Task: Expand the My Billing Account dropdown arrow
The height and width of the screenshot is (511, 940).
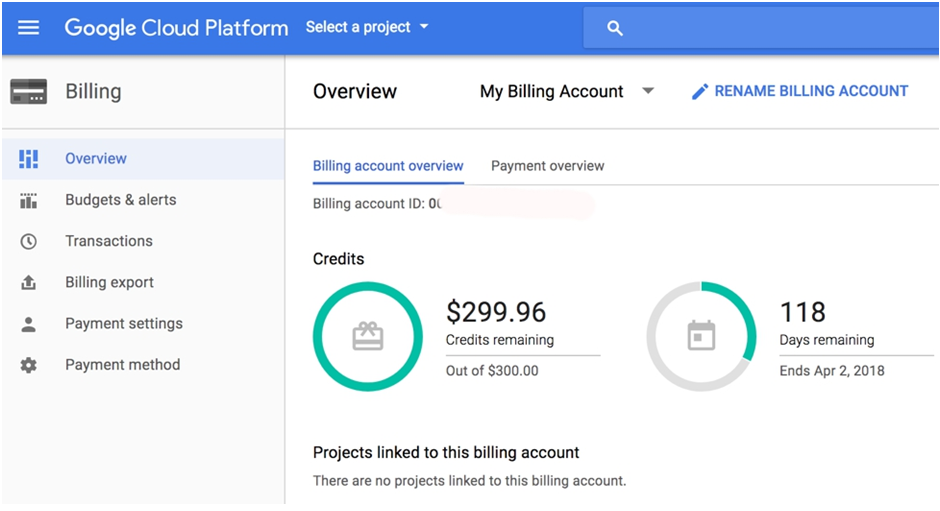Action: pos(648,91)
